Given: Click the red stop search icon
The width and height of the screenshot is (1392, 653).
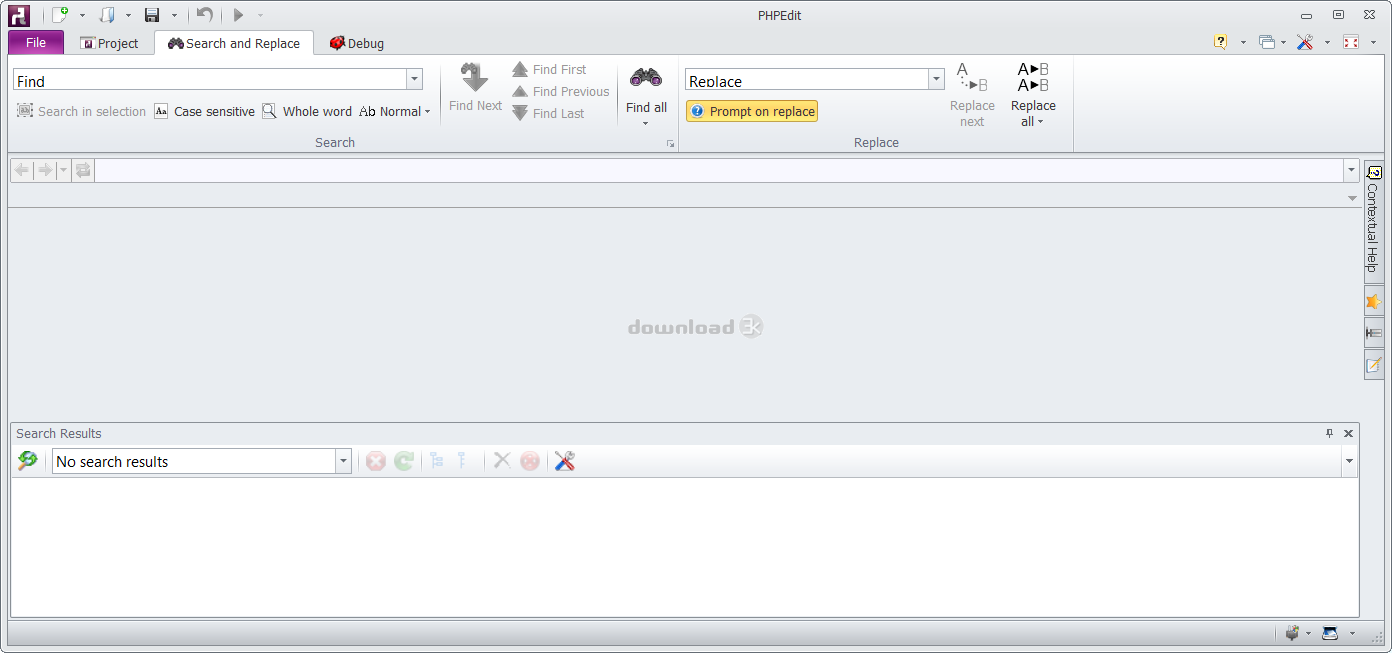Looking at the screenshot, I should pos(376,461).
